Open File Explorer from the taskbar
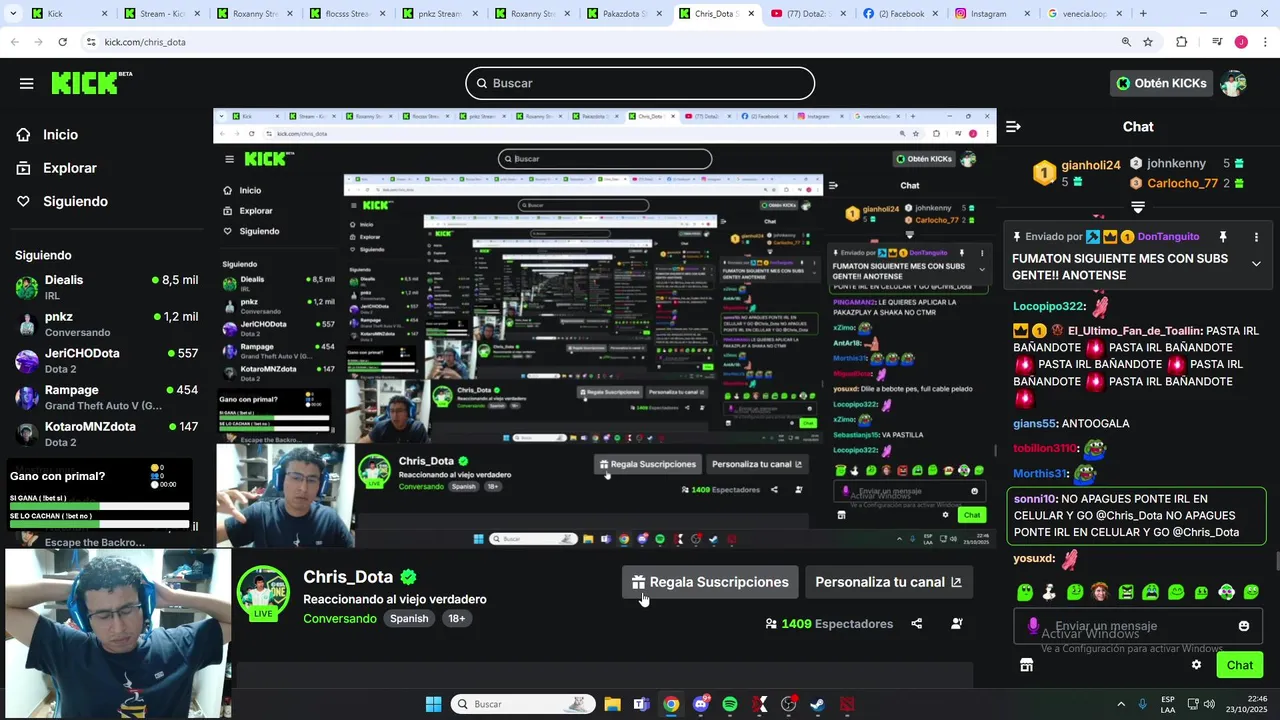Image resolution: width=1280 pixels, height=720 pixels. [612, 704]
